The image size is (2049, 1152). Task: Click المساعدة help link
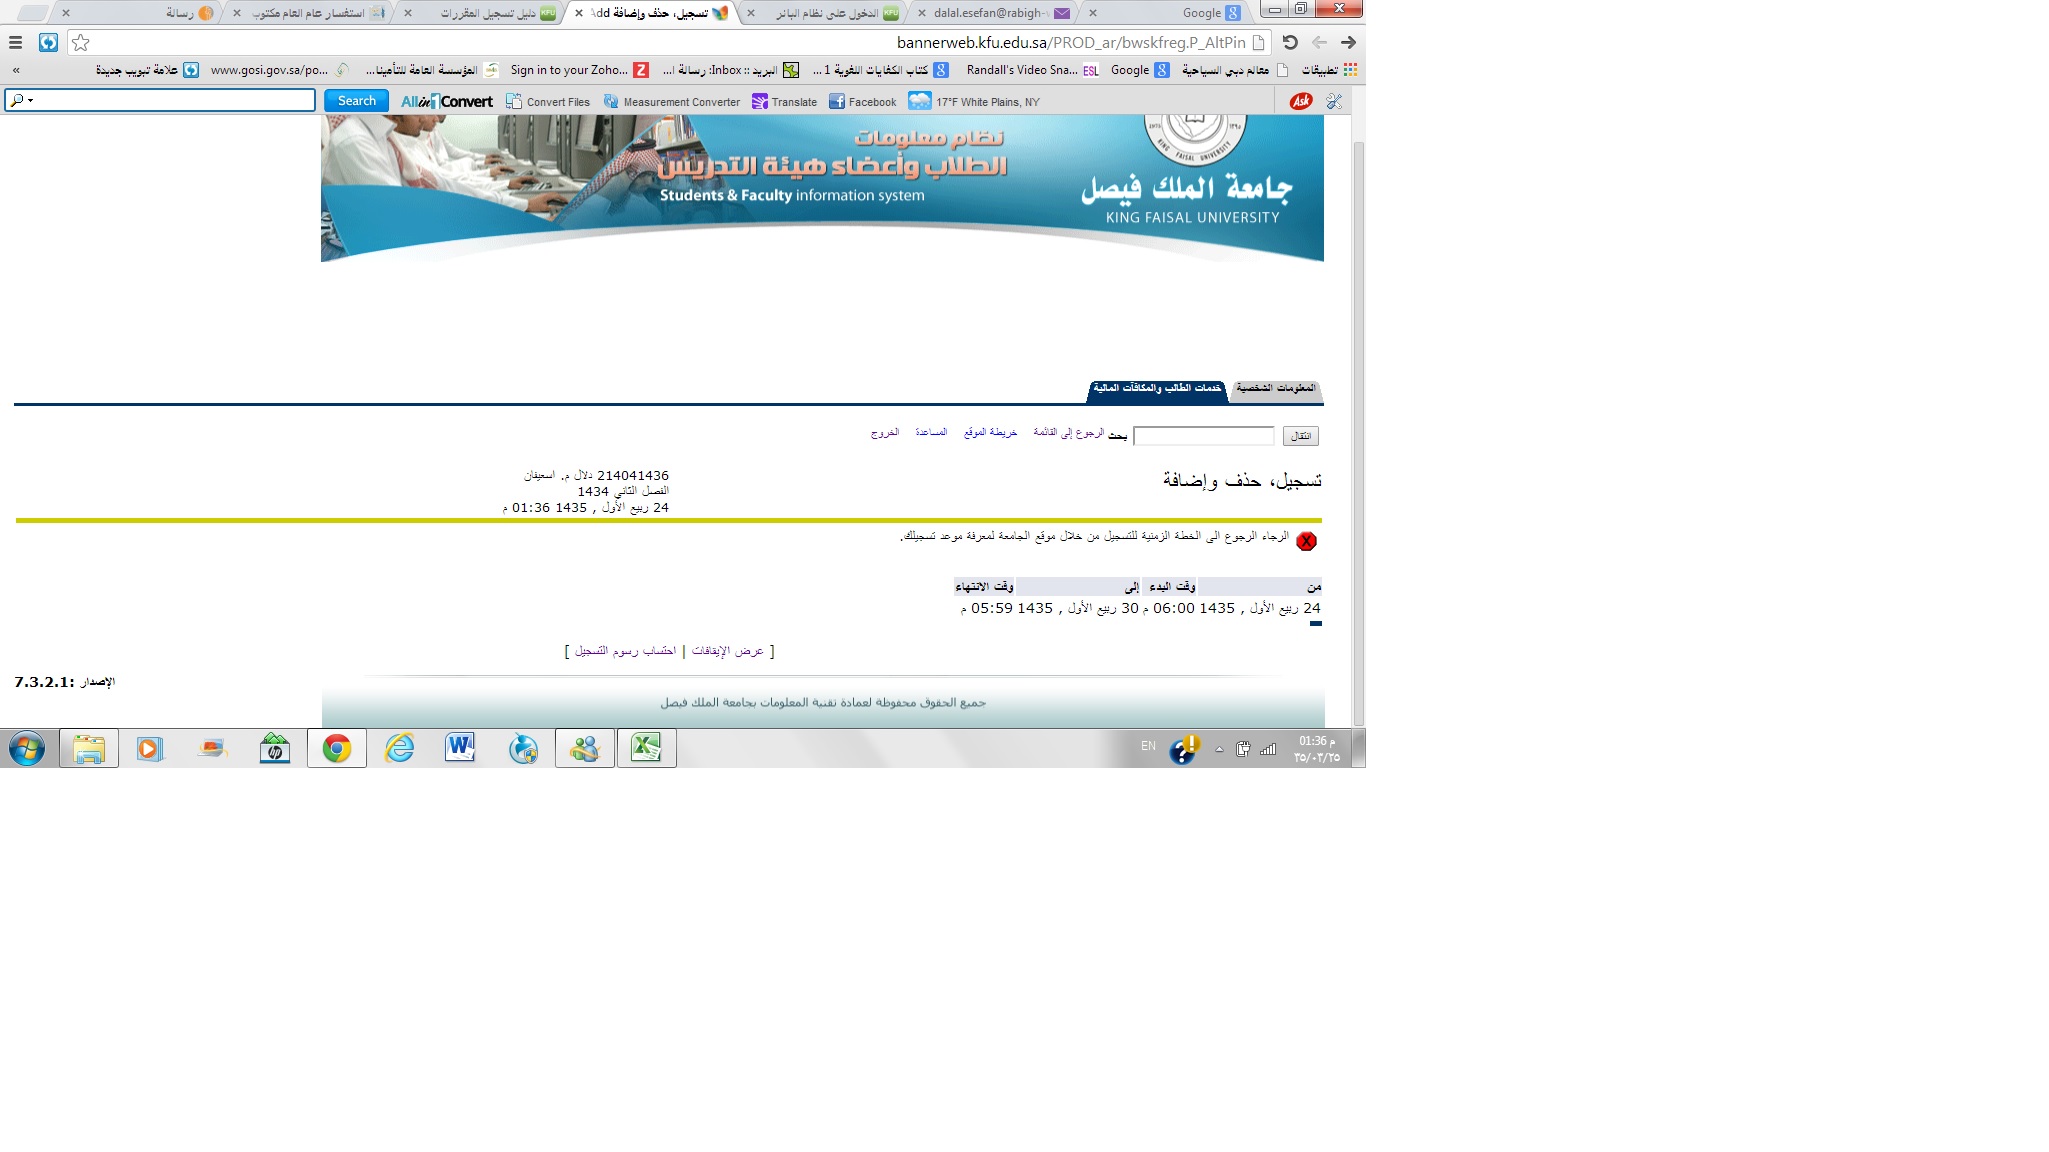(931, 432)
